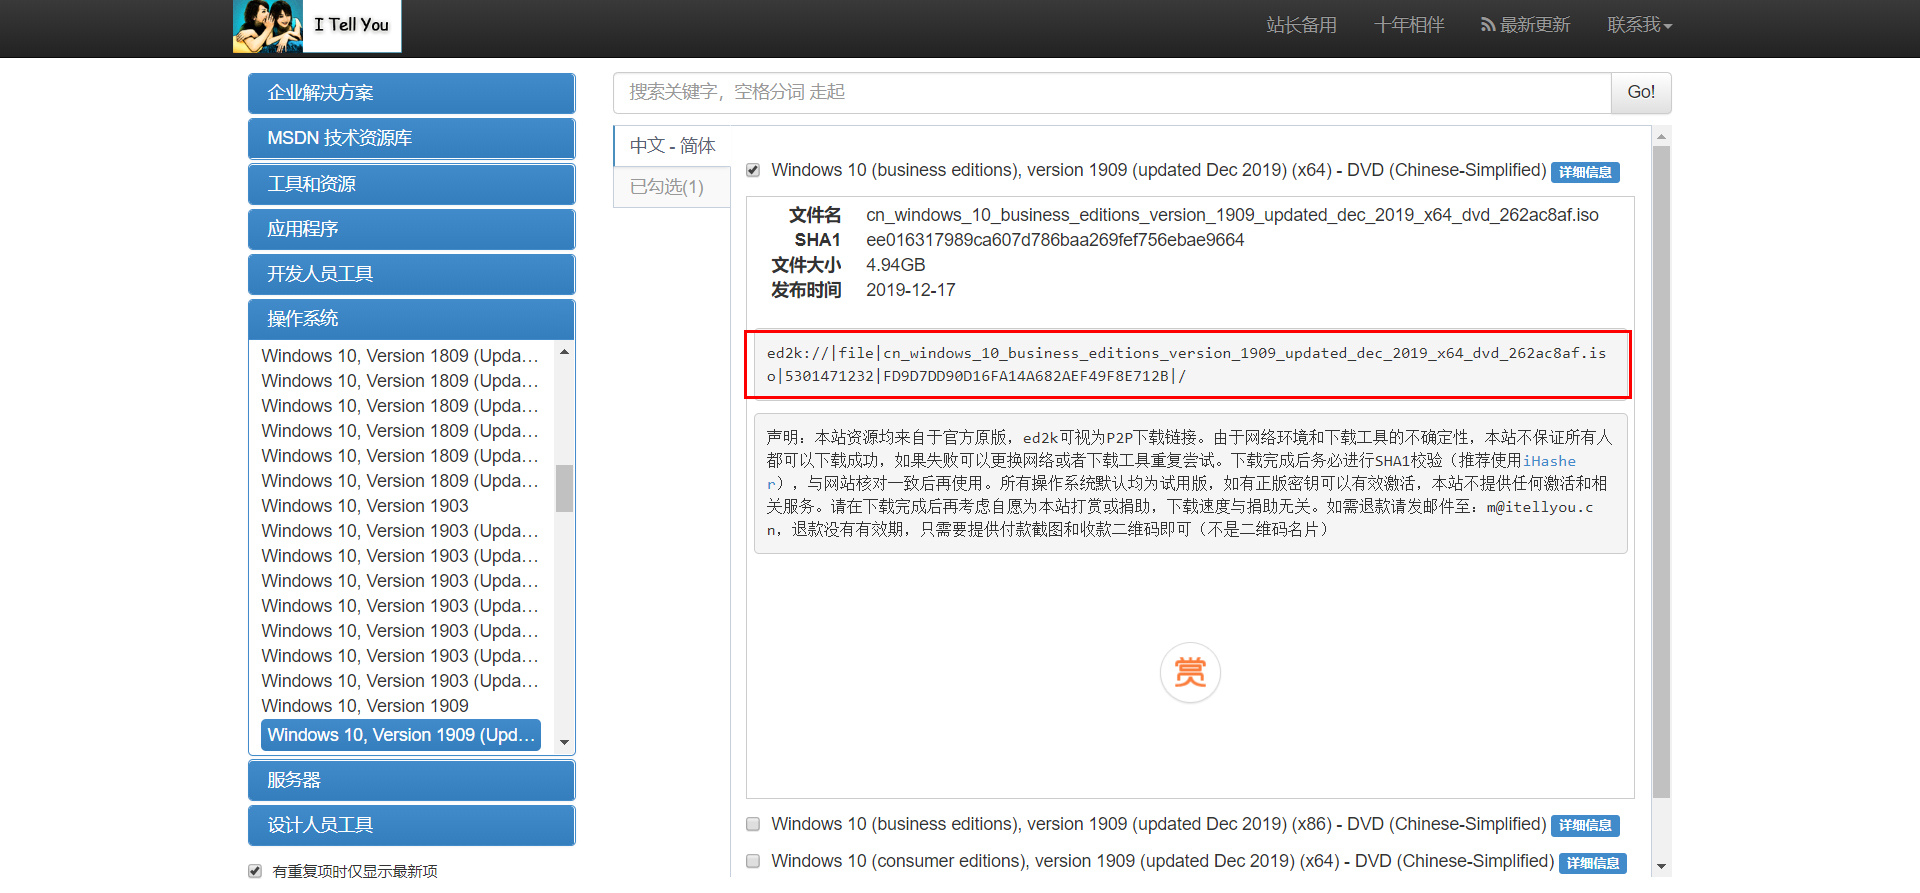Toggle 有重复项时仅显示最新项 checkbox

(255, 871)
